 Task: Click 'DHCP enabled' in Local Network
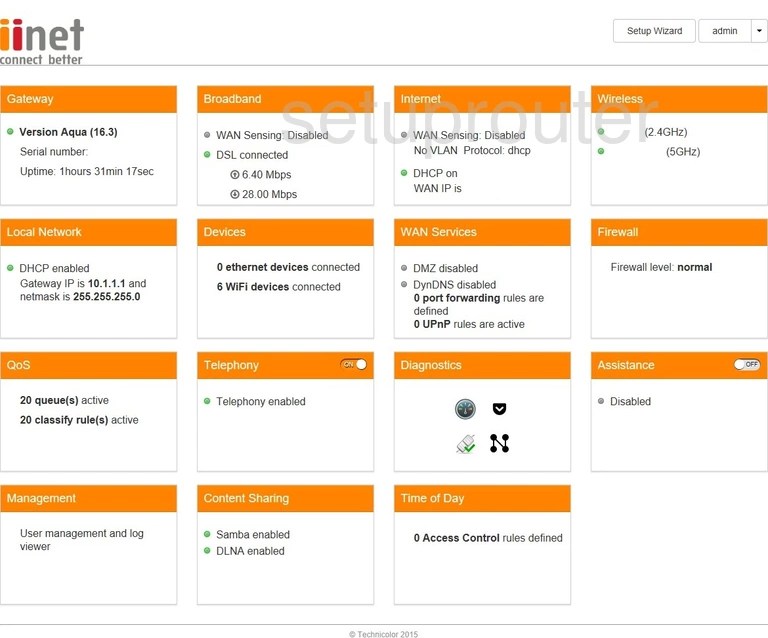click(54, 268)
